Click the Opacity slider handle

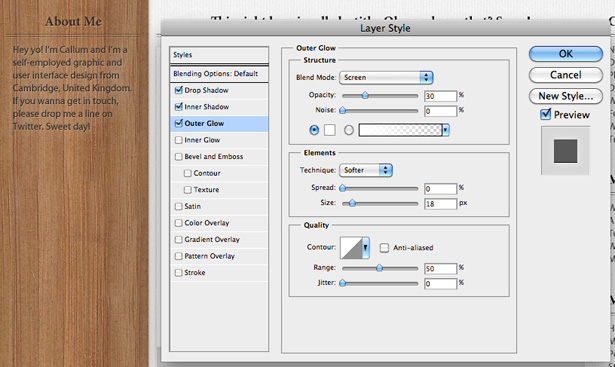(365, 95)
